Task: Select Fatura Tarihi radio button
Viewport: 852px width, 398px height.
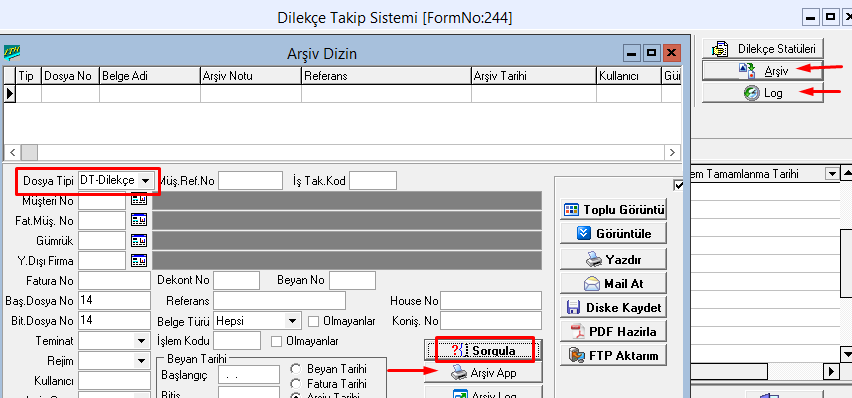Action: (296, 383)
